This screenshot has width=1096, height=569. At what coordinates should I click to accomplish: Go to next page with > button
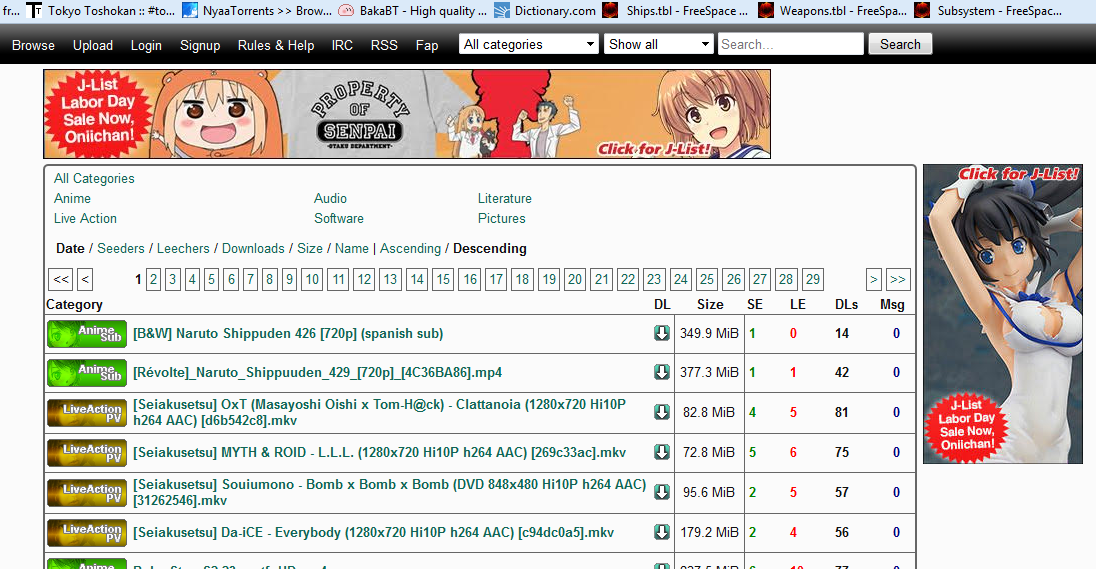(873, 280)
